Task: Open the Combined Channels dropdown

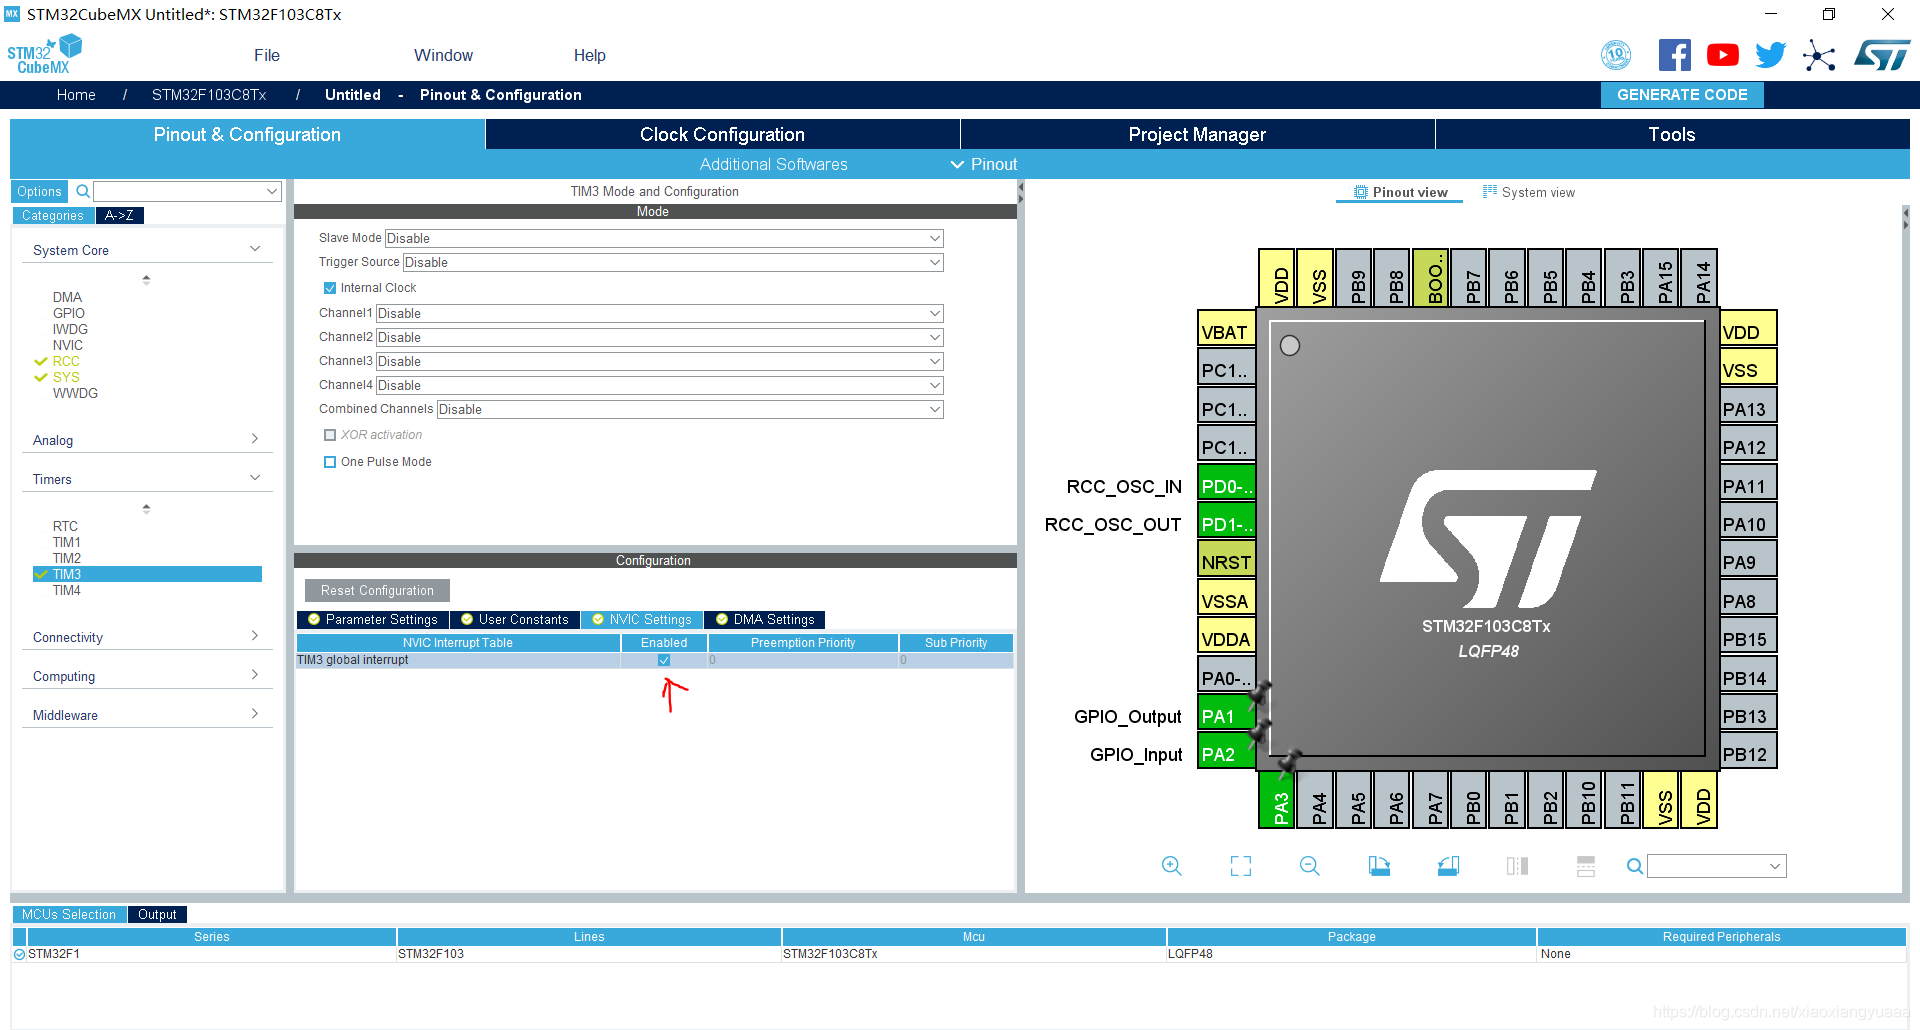Action: (x=690, y=409)
